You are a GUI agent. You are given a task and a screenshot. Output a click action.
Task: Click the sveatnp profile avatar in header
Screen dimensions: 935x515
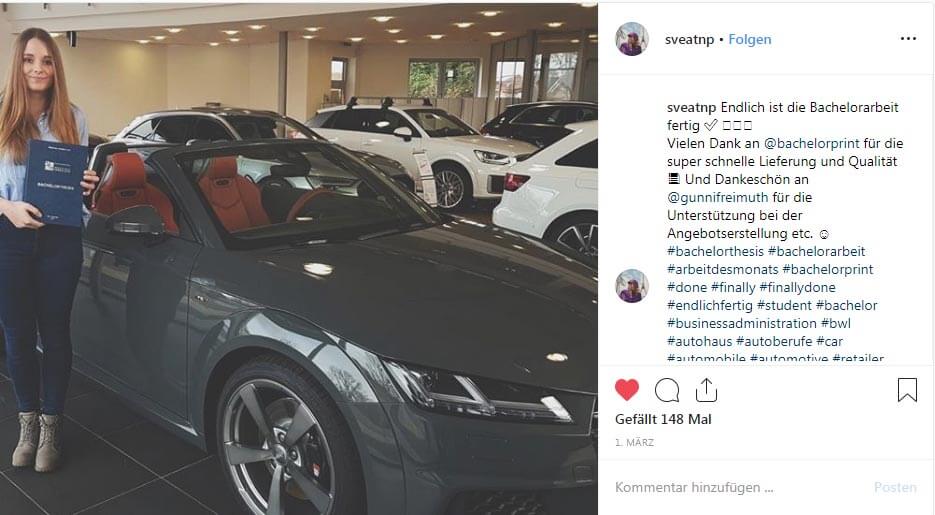click(631, 39)
